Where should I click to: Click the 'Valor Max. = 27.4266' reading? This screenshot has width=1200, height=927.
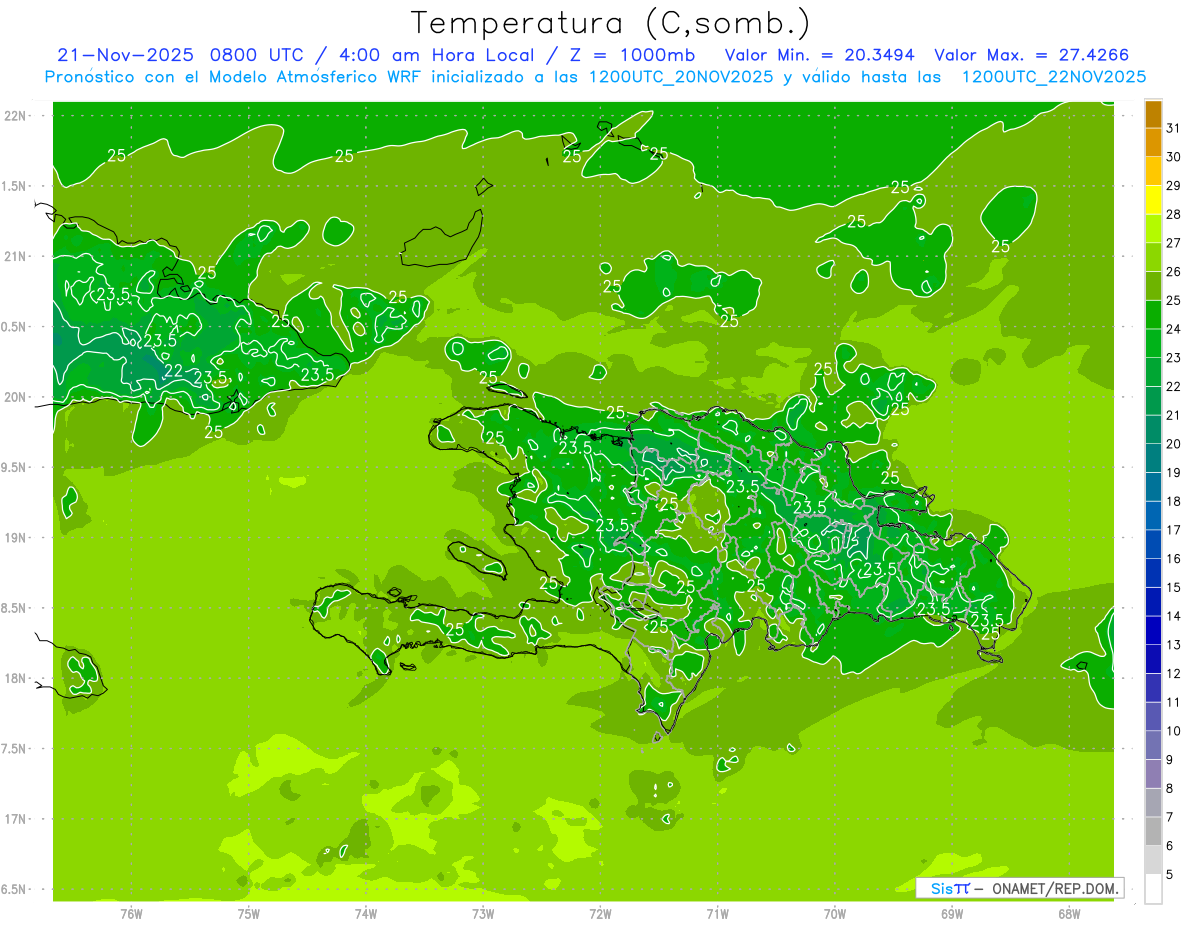(1031, 55)
